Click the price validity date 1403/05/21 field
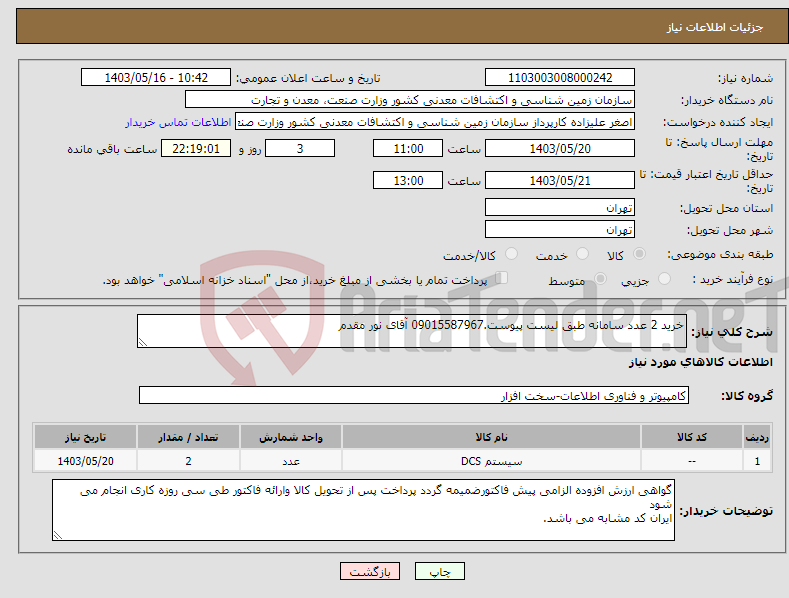Image resolution: width=789 pixels, height=598 pixels. [560, 180]
